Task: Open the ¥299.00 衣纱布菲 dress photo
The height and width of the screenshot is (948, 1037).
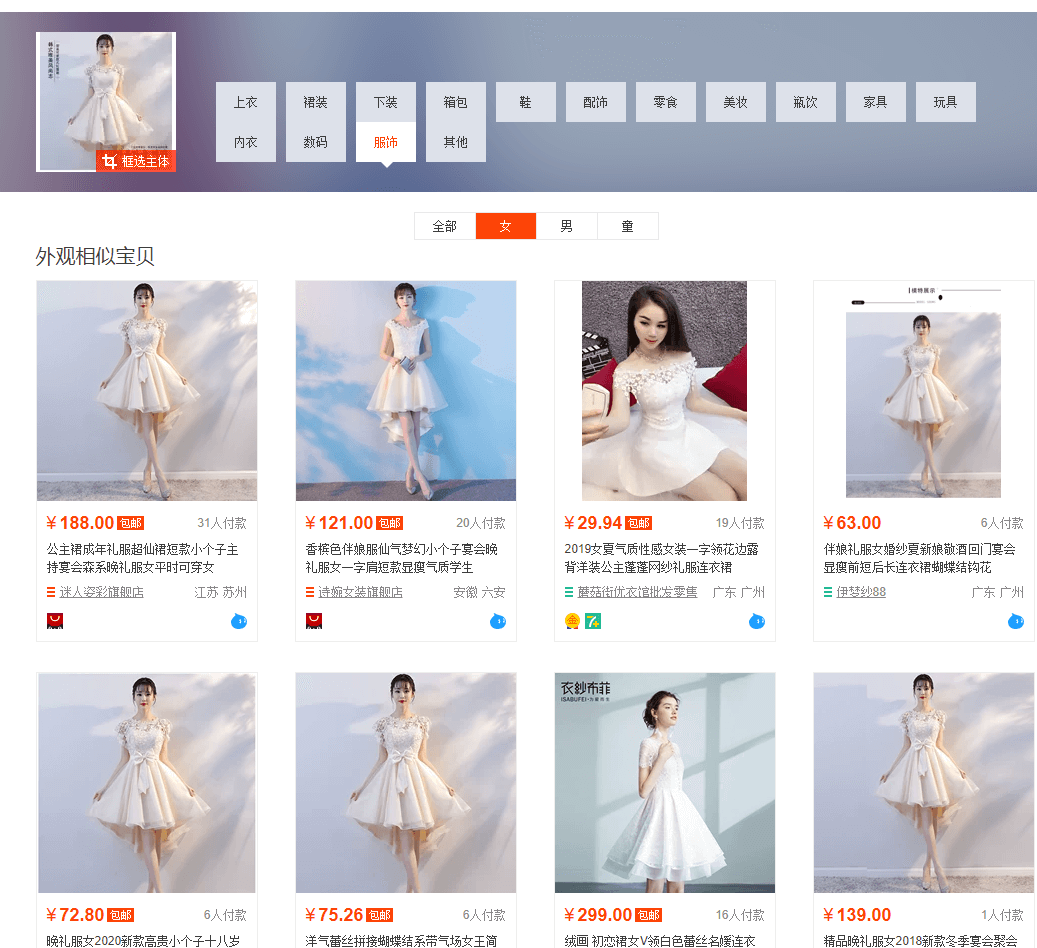Action: click(665, 783)
